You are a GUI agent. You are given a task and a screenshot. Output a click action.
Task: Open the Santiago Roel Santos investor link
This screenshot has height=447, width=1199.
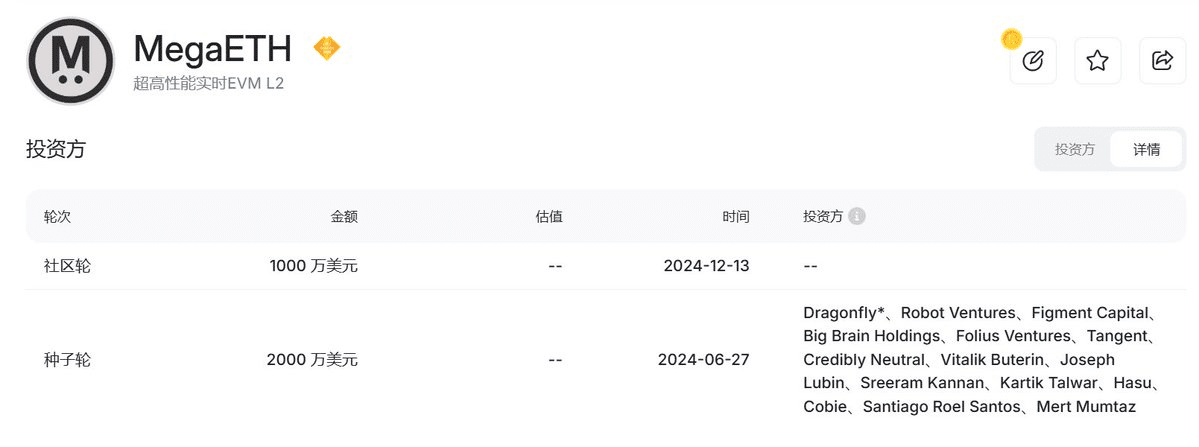941,407
